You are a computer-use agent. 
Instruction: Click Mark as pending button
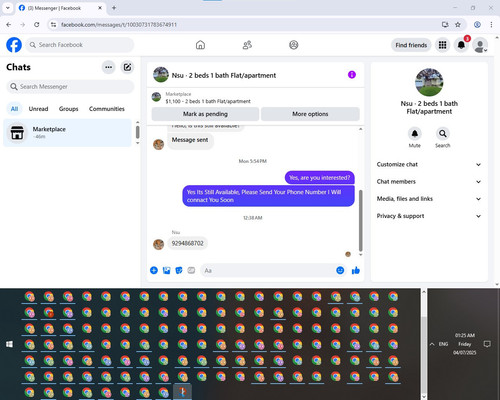click(205, 114)
